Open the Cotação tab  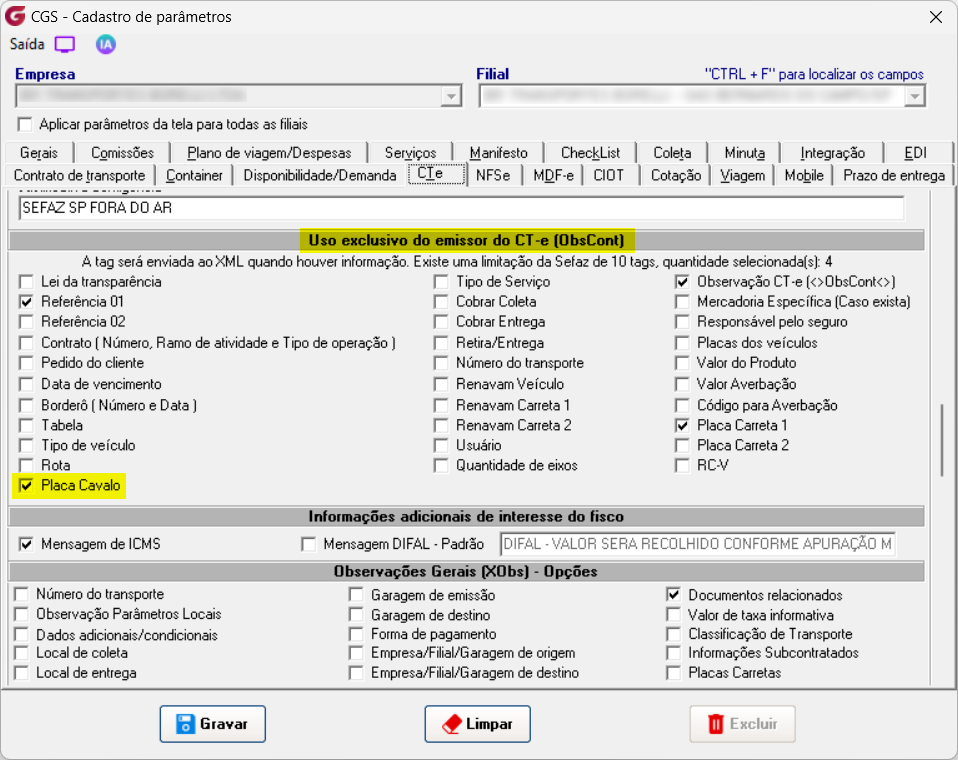[676, 175]
